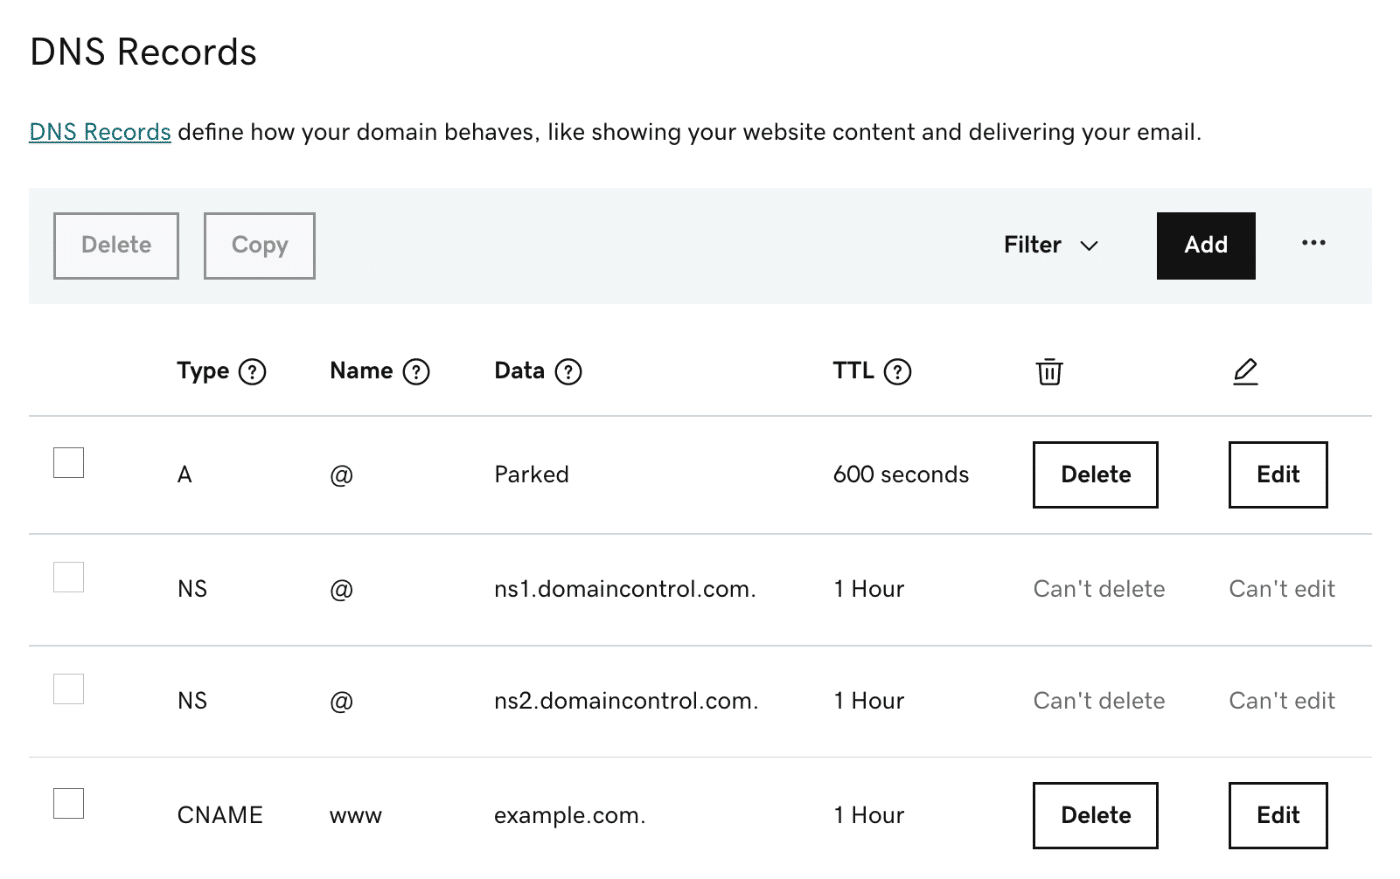Click the Name column help icon

coord(416,371)
